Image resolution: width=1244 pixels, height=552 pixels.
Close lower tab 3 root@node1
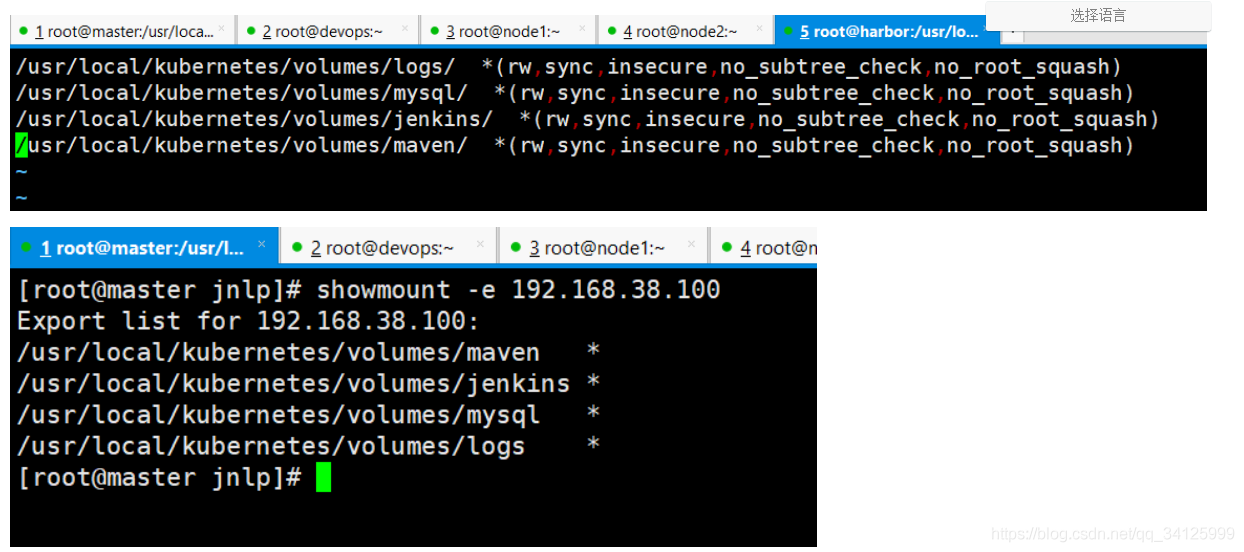[x=690, y=244]
